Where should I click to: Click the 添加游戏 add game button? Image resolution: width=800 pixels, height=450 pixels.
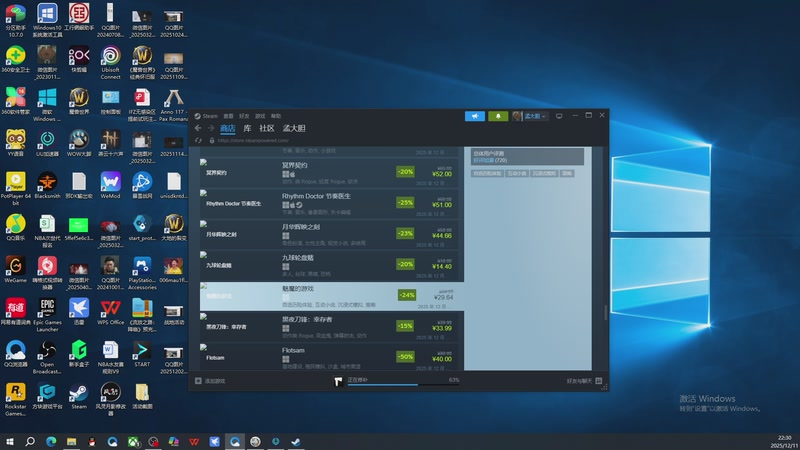tap(210, 381)
